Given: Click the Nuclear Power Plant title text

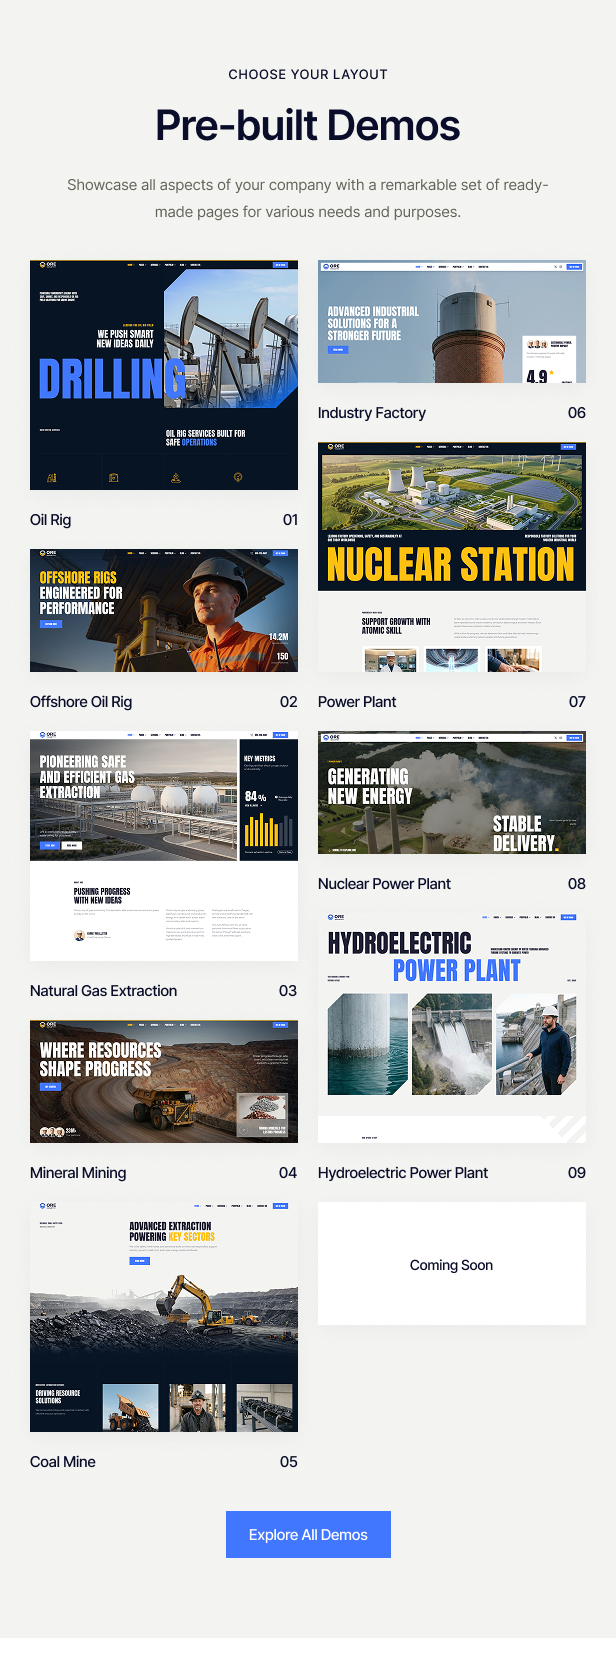Looking at the screenshot, I should coord(384,884).
